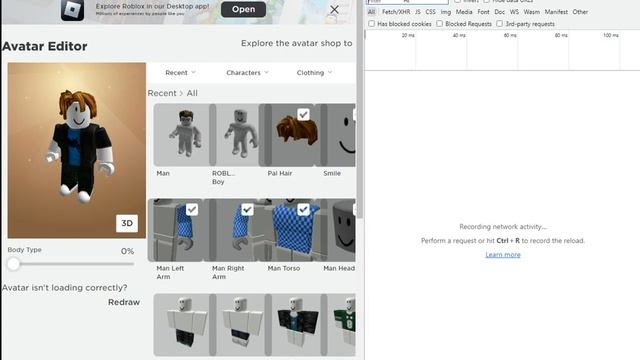Screen dimensions: 640x360
Task: Filter network requests by CSS
Action: point(430,12)
